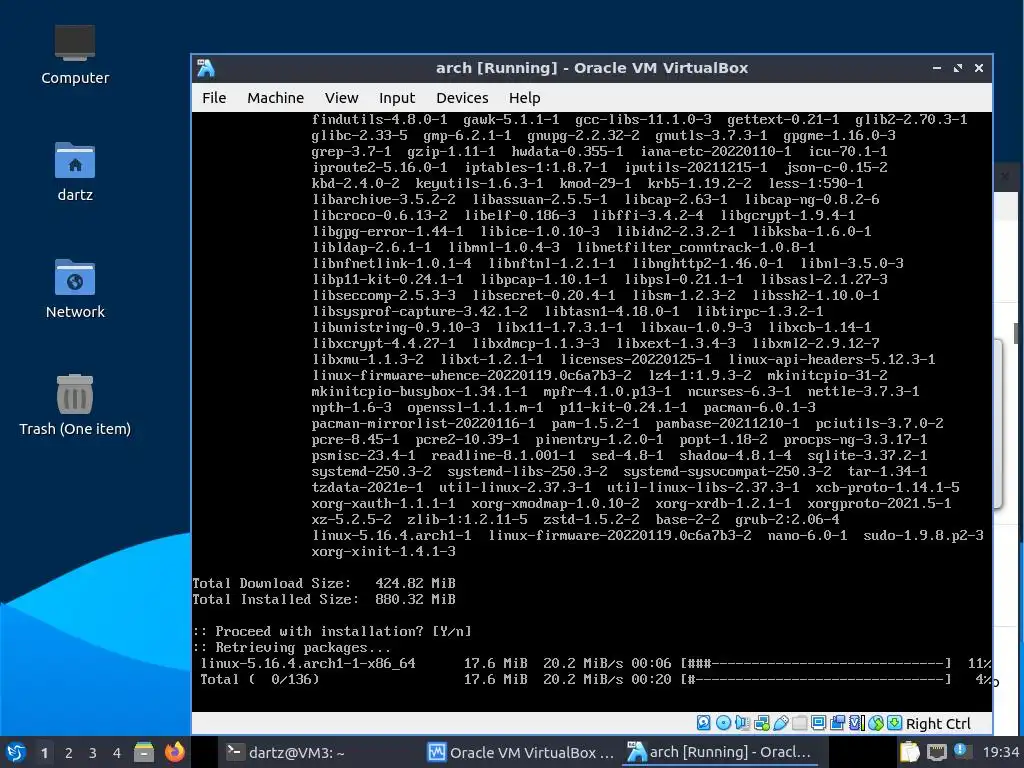Click the scrollbar of the background window

pyautogui.click(x=1017, y=334)
